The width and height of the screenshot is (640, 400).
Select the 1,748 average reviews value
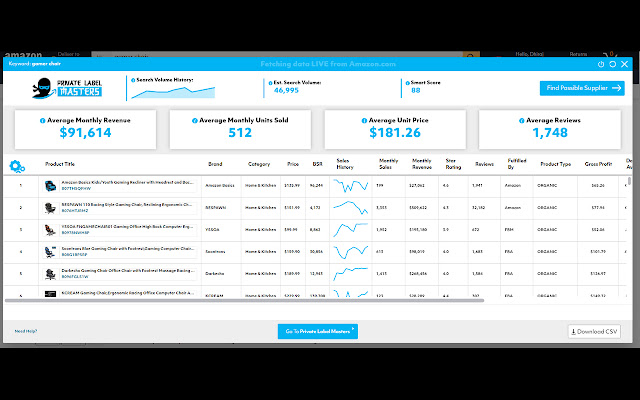click(550, 133)
